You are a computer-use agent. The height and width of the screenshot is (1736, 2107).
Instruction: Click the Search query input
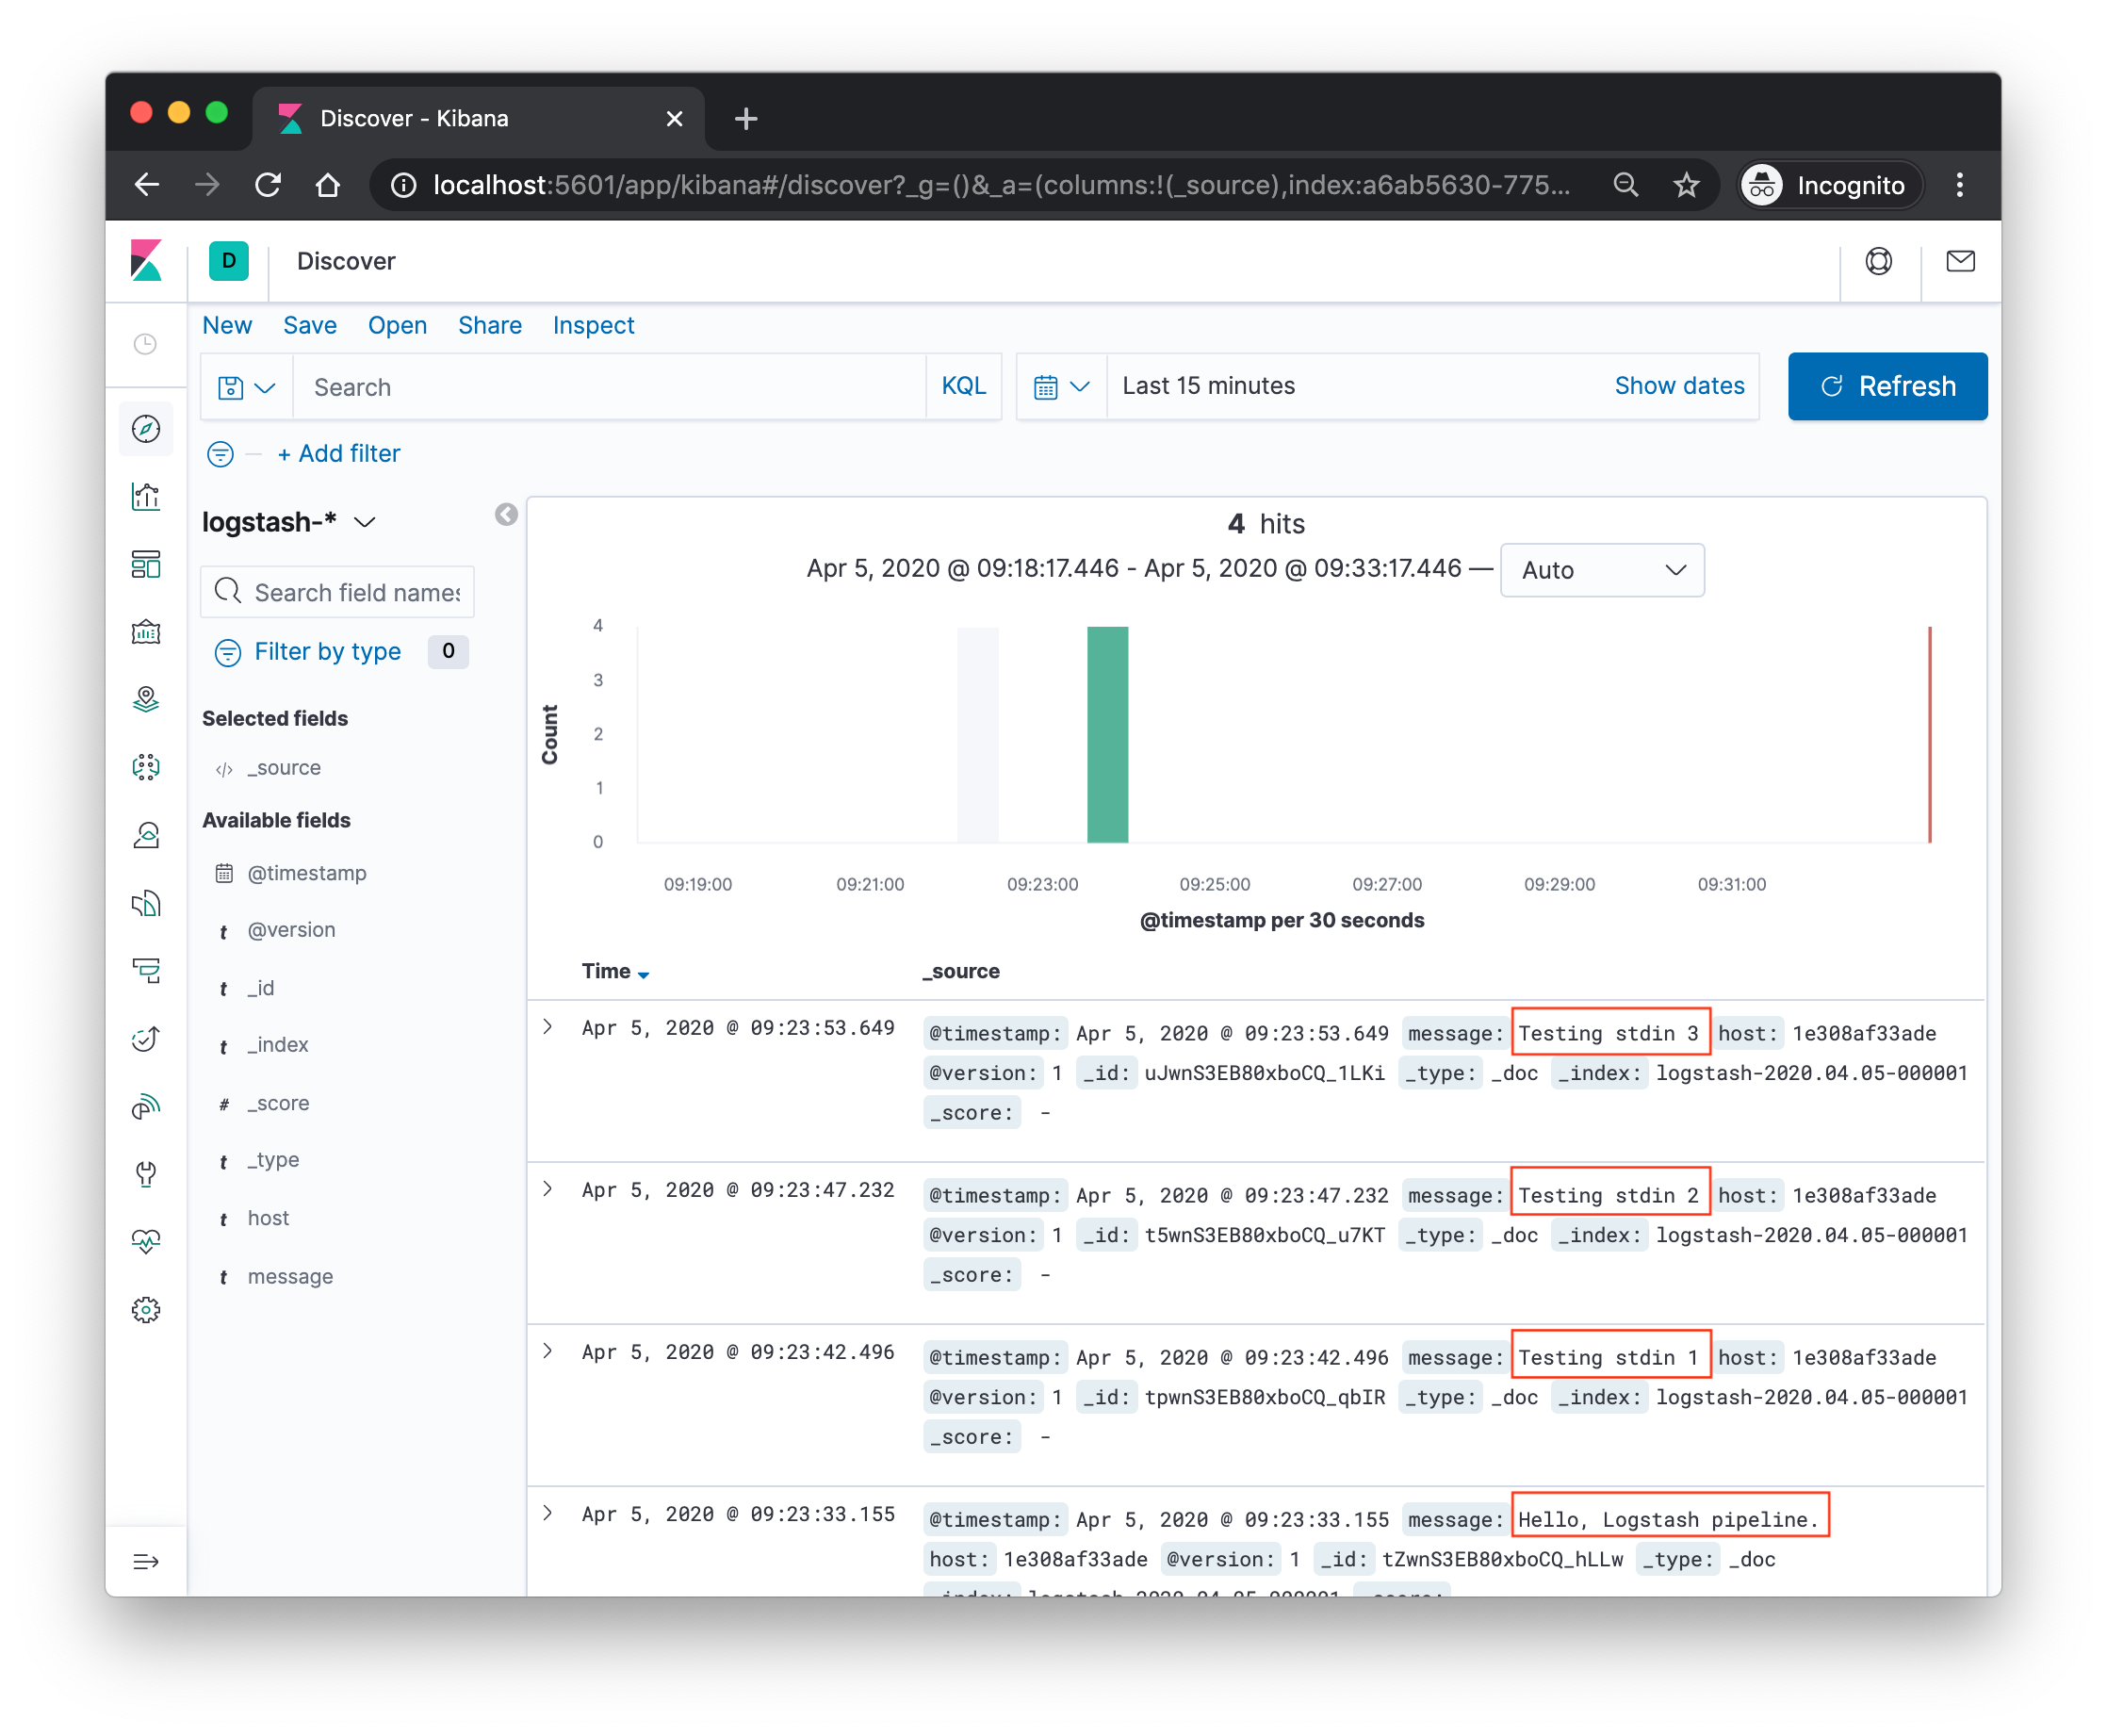pos(609,387)
